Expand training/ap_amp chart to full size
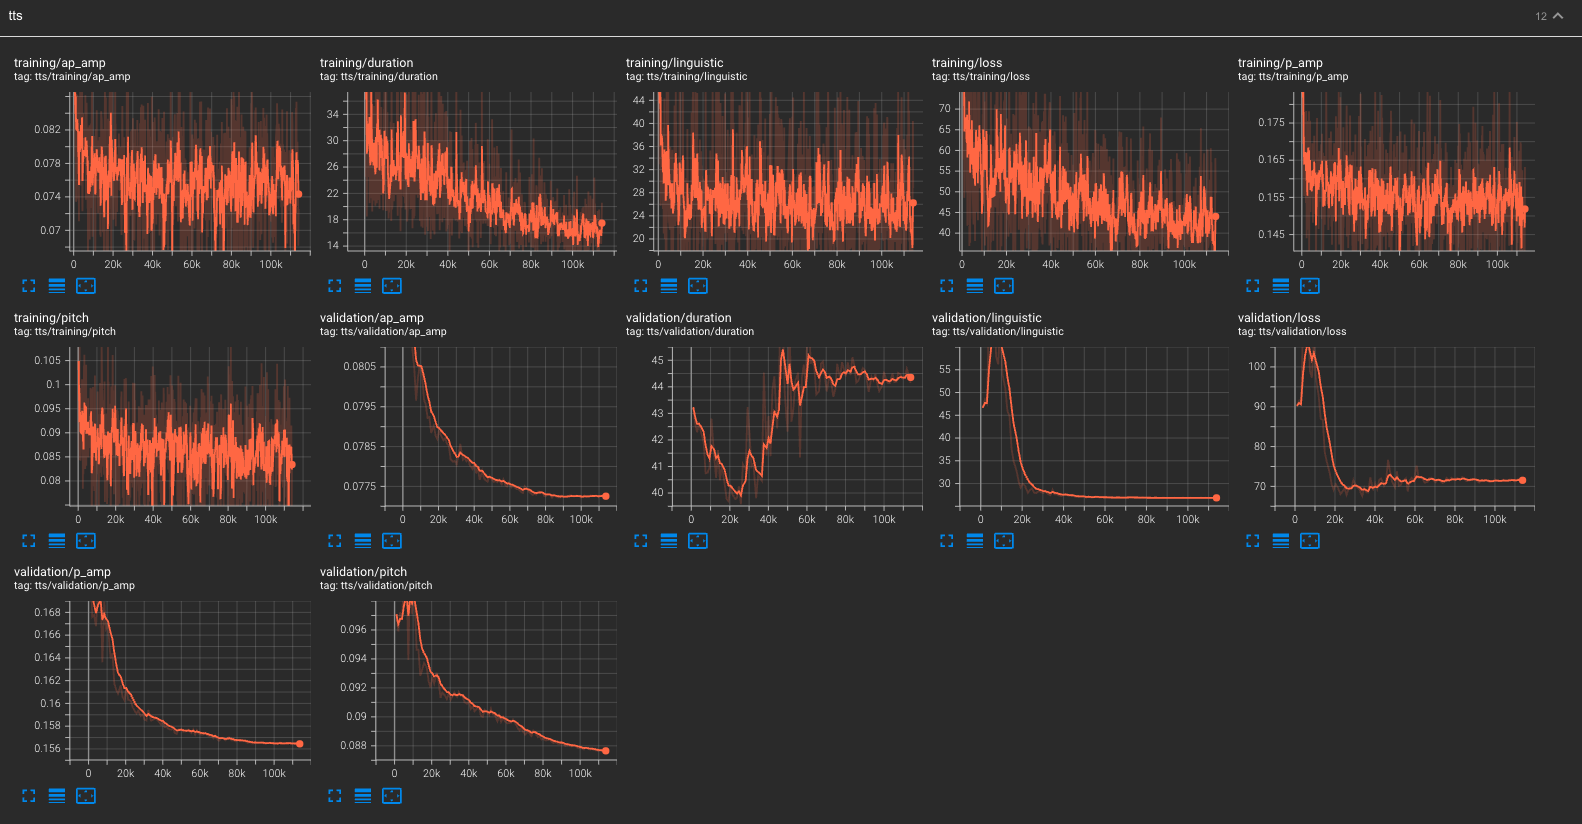 tap(29, 286)
